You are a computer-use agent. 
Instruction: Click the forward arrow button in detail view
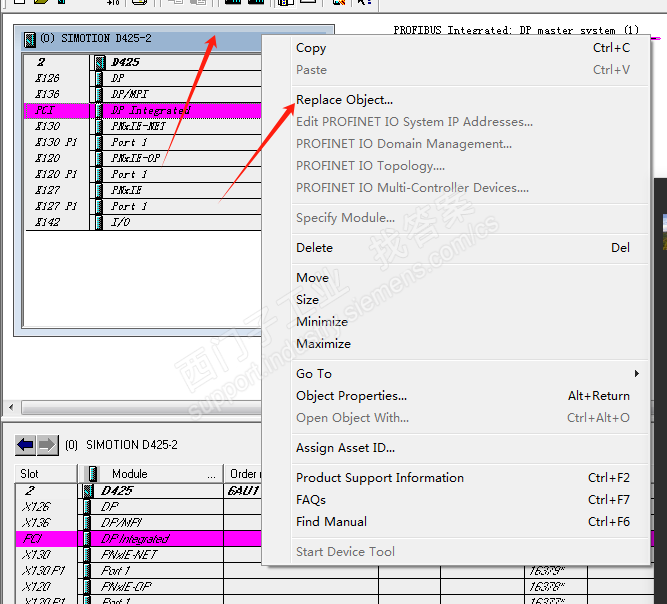point(47,445)
